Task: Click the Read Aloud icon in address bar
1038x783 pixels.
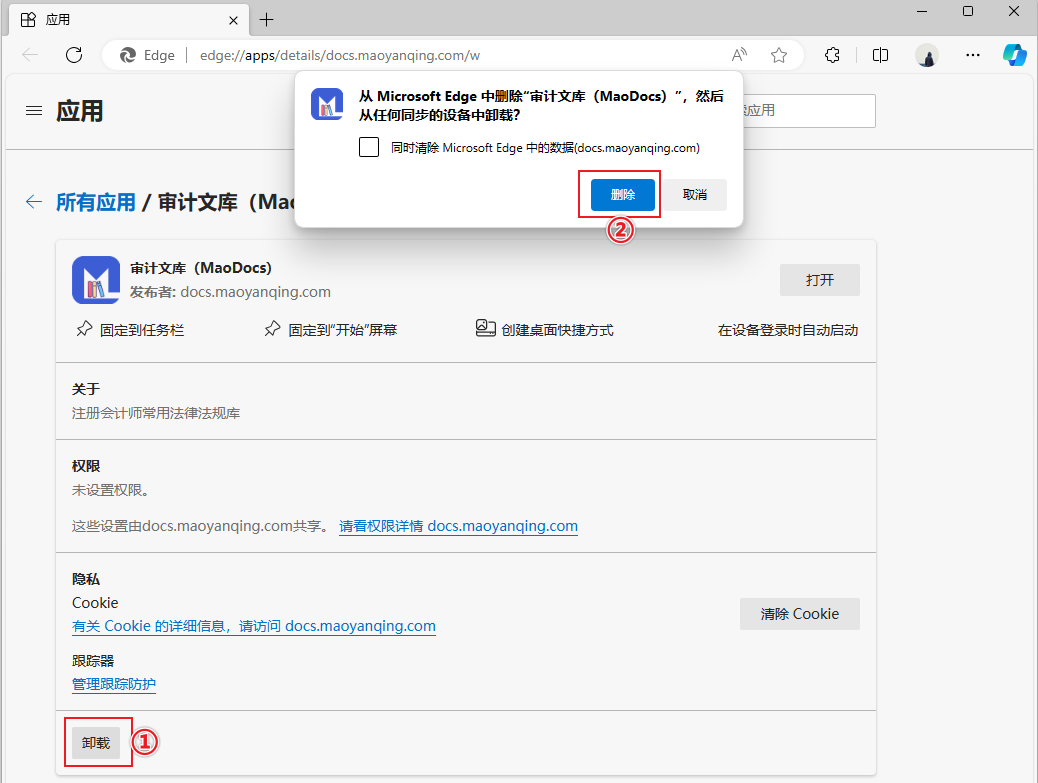Action: 739,55
